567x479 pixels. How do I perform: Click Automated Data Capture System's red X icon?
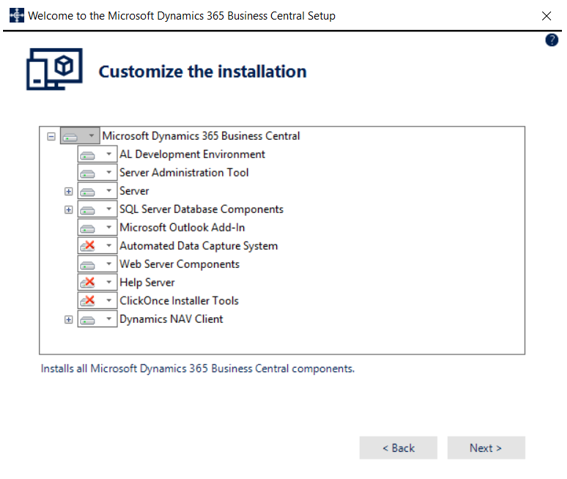pyautogui.click(x=88, y=245)
